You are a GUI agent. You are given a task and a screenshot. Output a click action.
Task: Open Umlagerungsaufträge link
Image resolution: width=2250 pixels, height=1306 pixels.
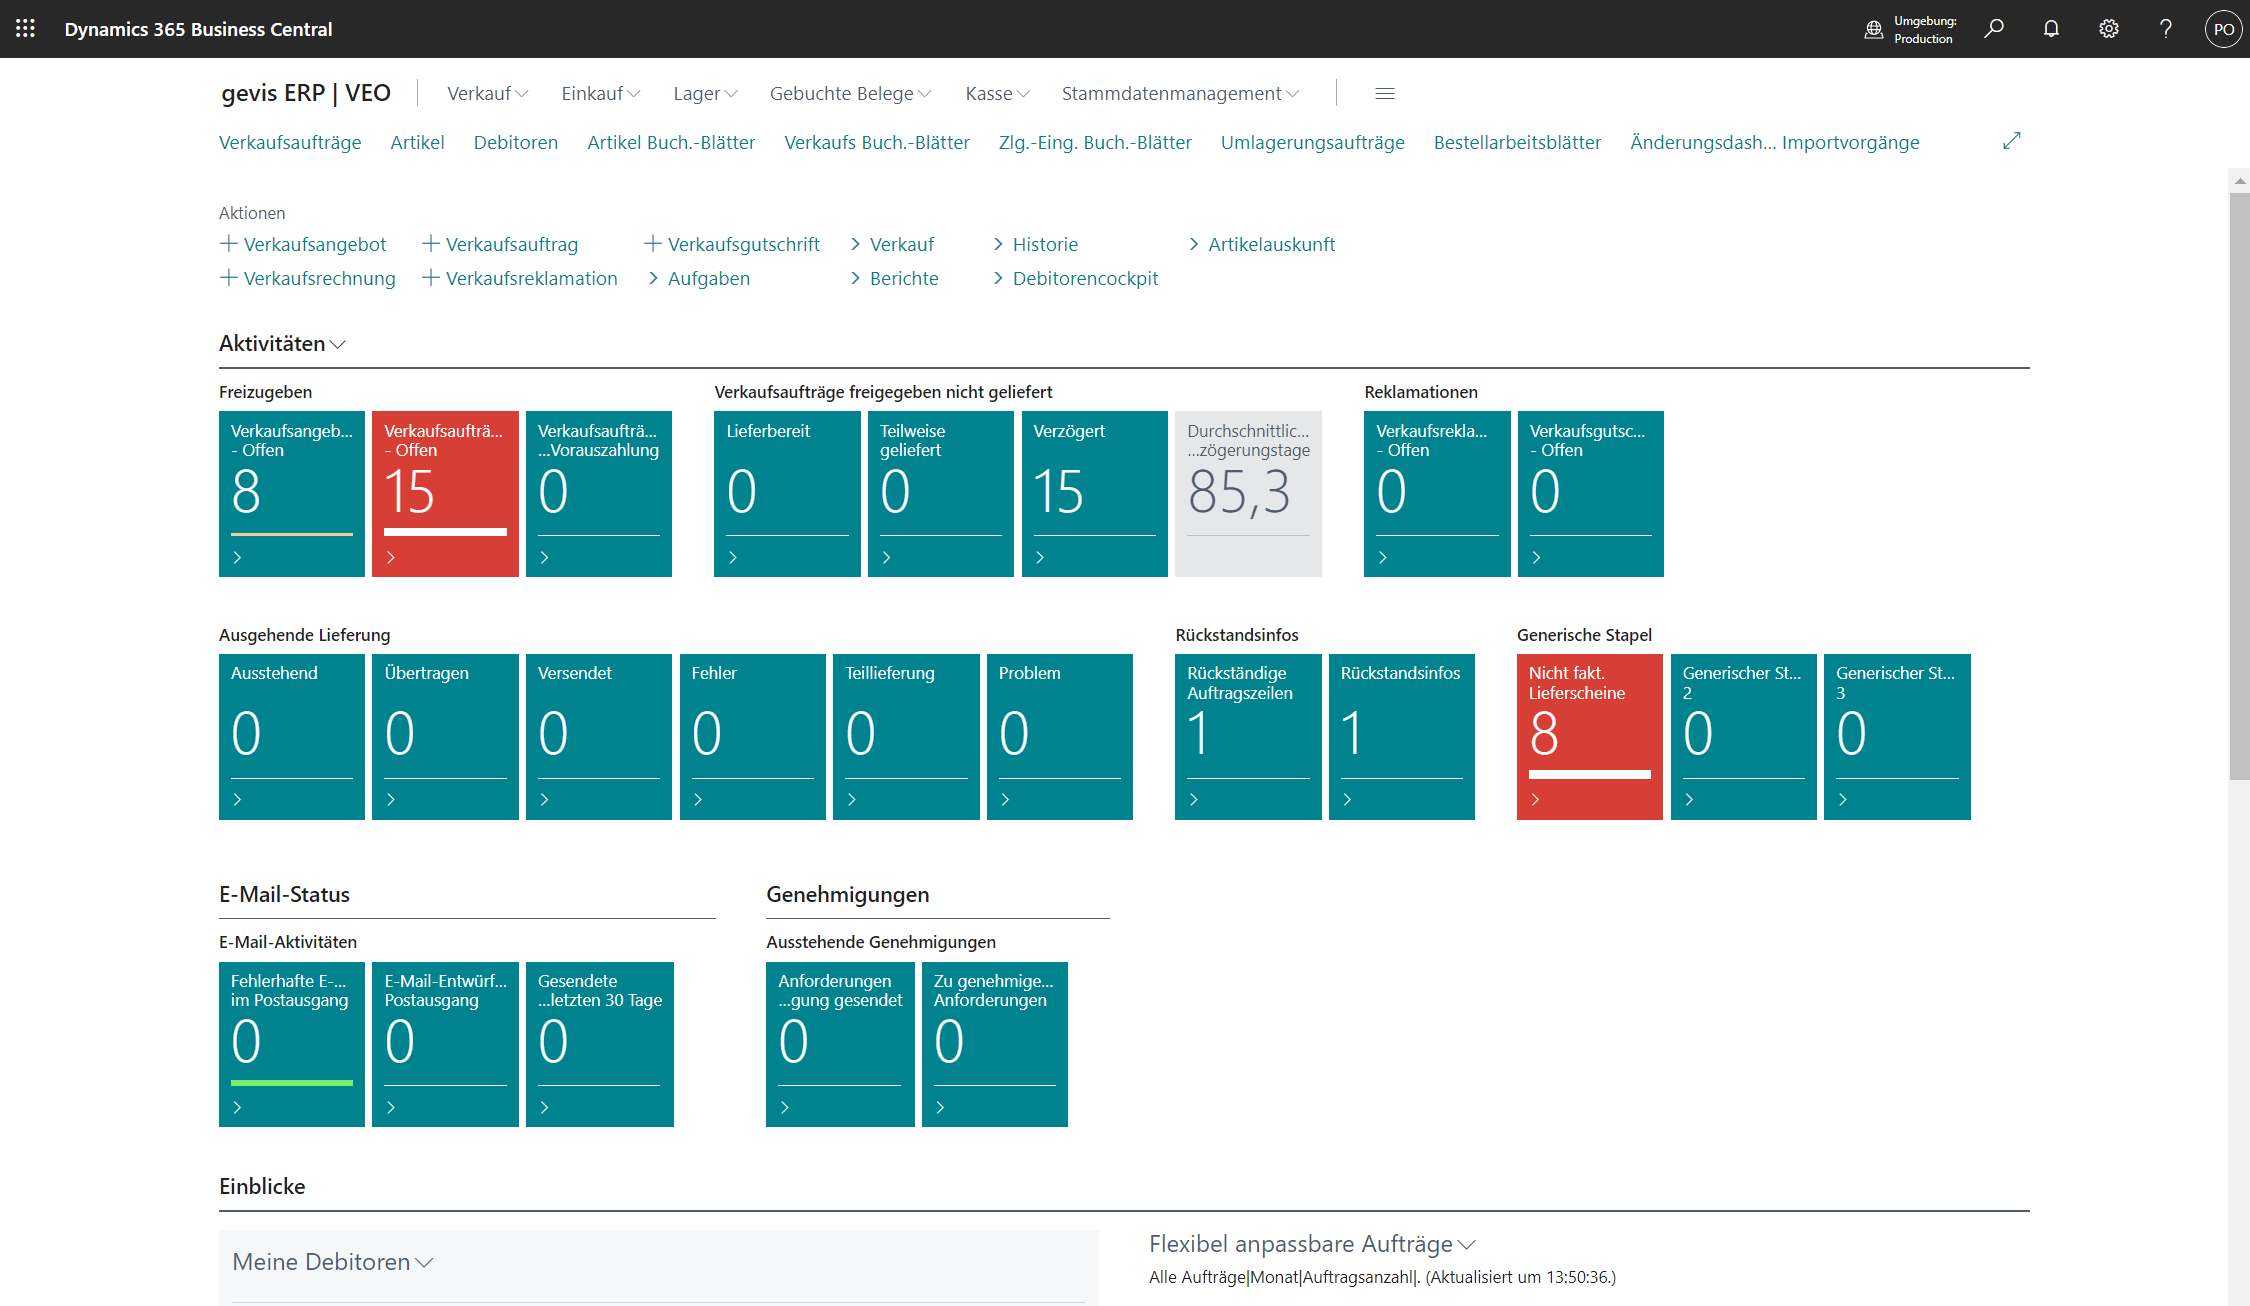[1312, 142]
